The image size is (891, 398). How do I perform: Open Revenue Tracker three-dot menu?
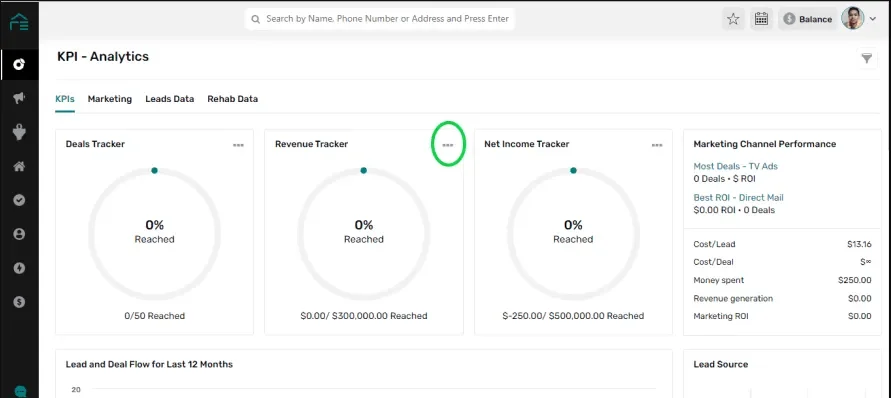pos(448,145)
